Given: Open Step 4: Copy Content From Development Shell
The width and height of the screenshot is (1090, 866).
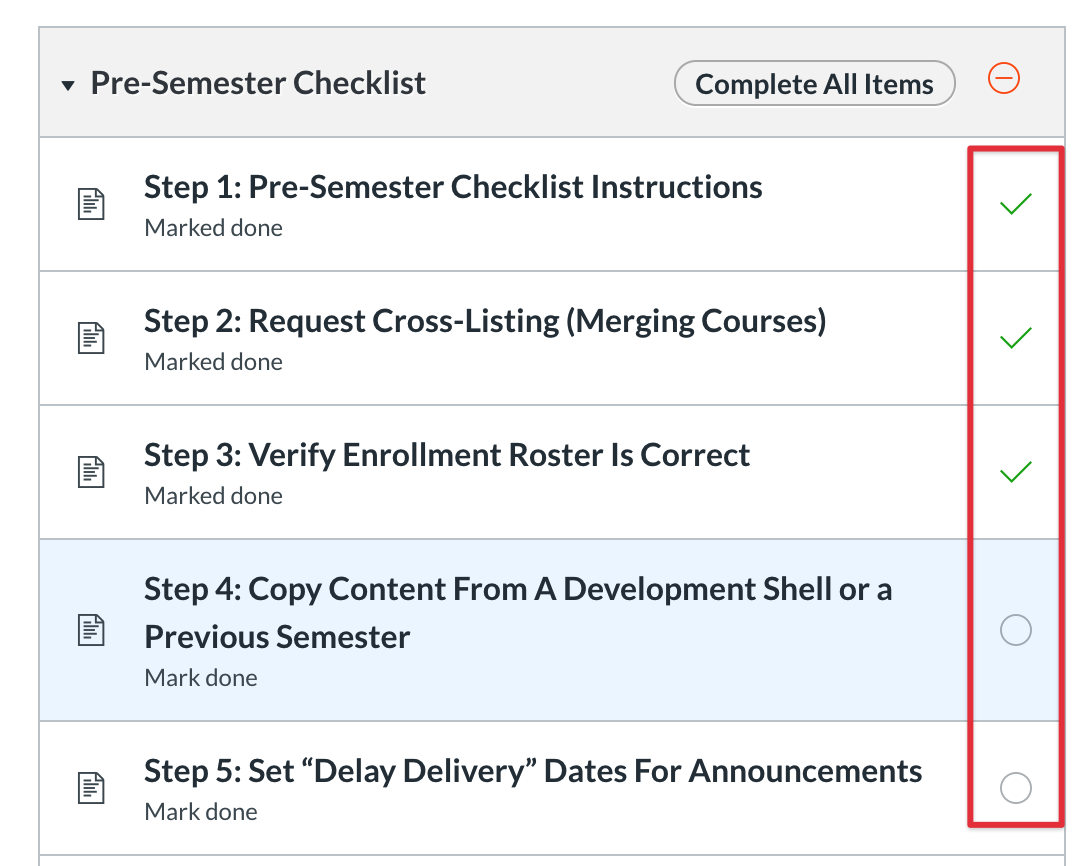Looking at the screenshot, I should [x=517, y=590].
